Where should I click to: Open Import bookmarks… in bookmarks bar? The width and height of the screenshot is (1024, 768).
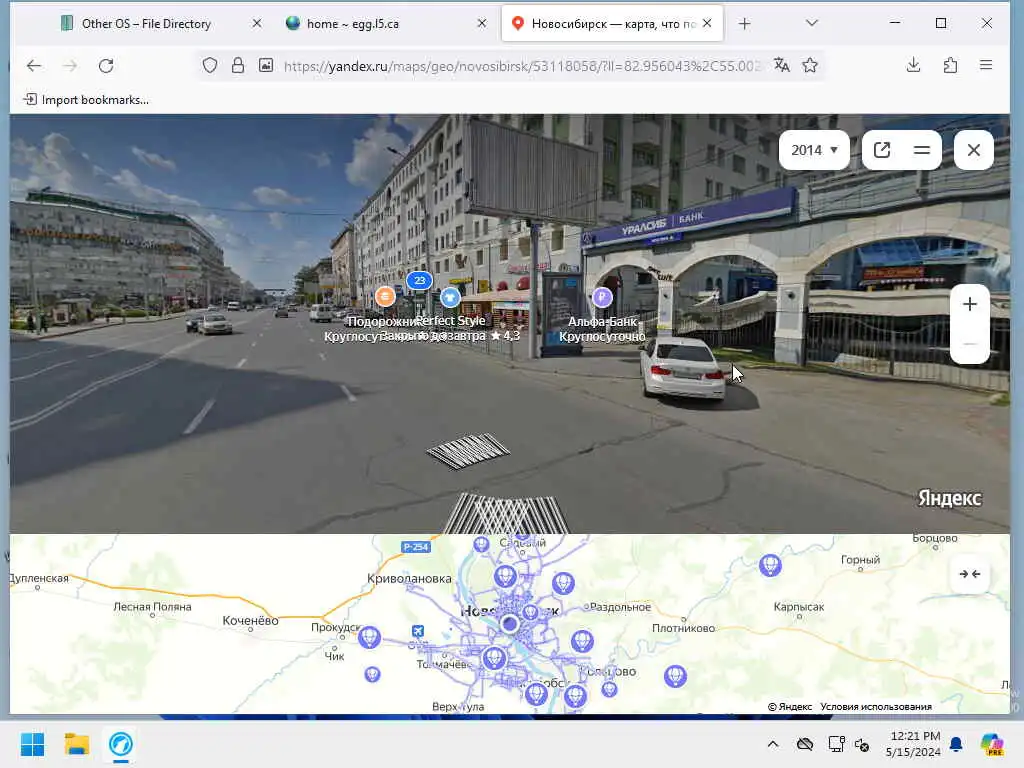coord(86,100)
